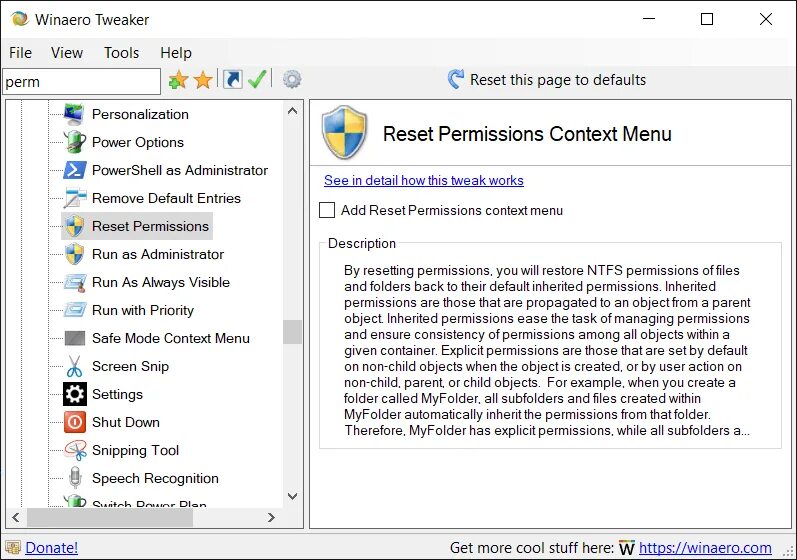Click the Power Options battery icon

click(74, 142)
